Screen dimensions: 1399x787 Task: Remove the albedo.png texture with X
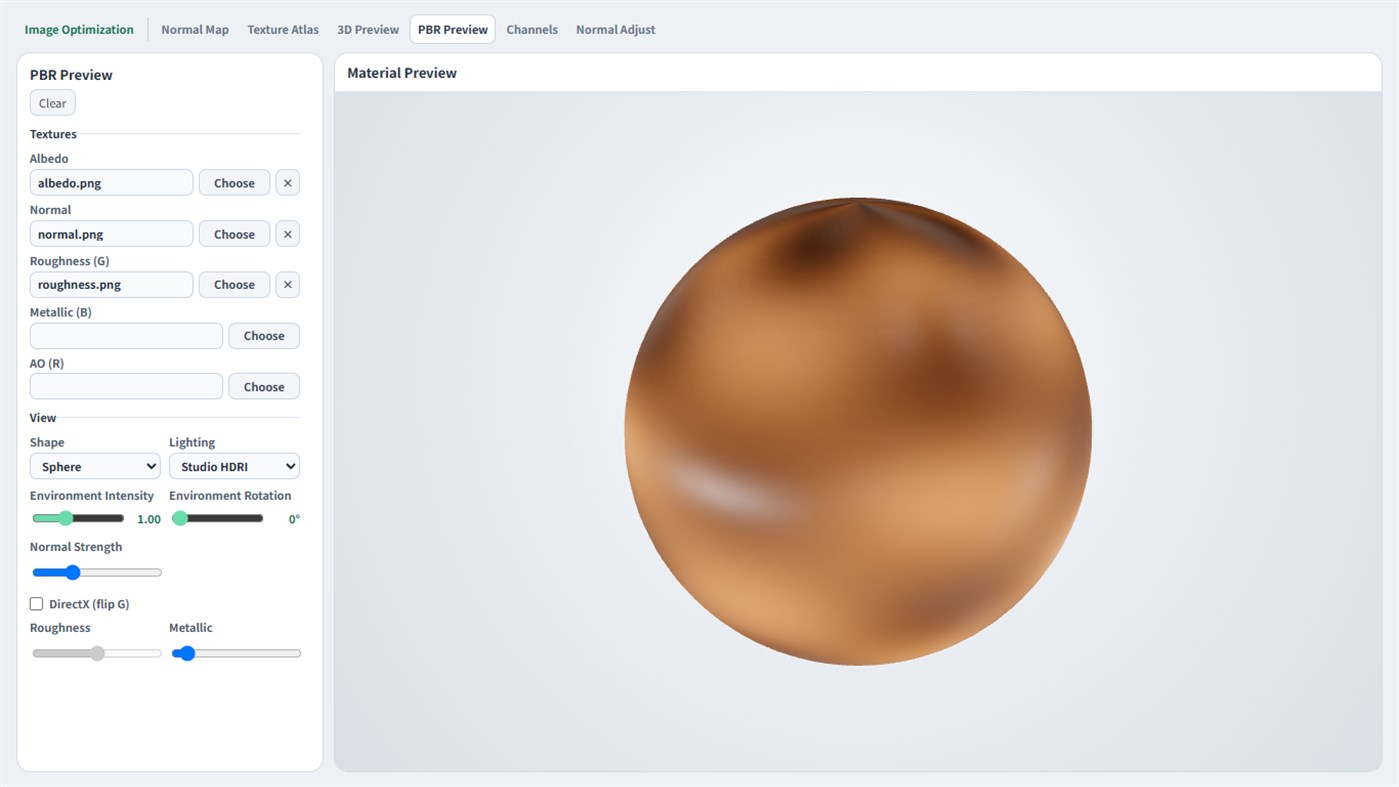287,183
